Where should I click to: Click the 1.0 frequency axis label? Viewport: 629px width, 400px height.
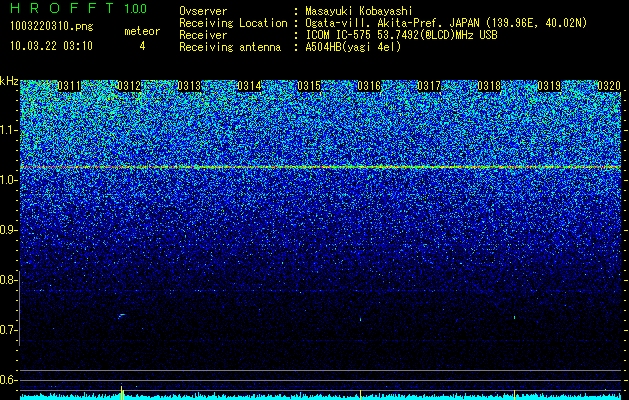point(8,180)
